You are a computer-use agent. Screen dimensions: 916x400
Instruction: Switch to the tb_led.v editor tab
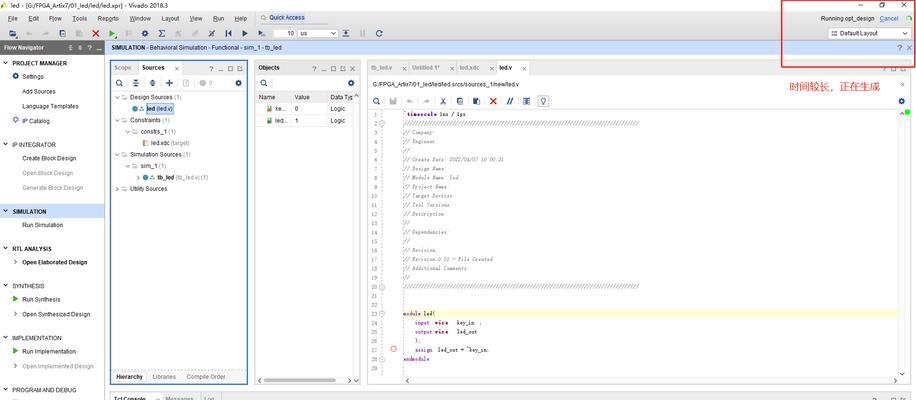tap(381, 68)
